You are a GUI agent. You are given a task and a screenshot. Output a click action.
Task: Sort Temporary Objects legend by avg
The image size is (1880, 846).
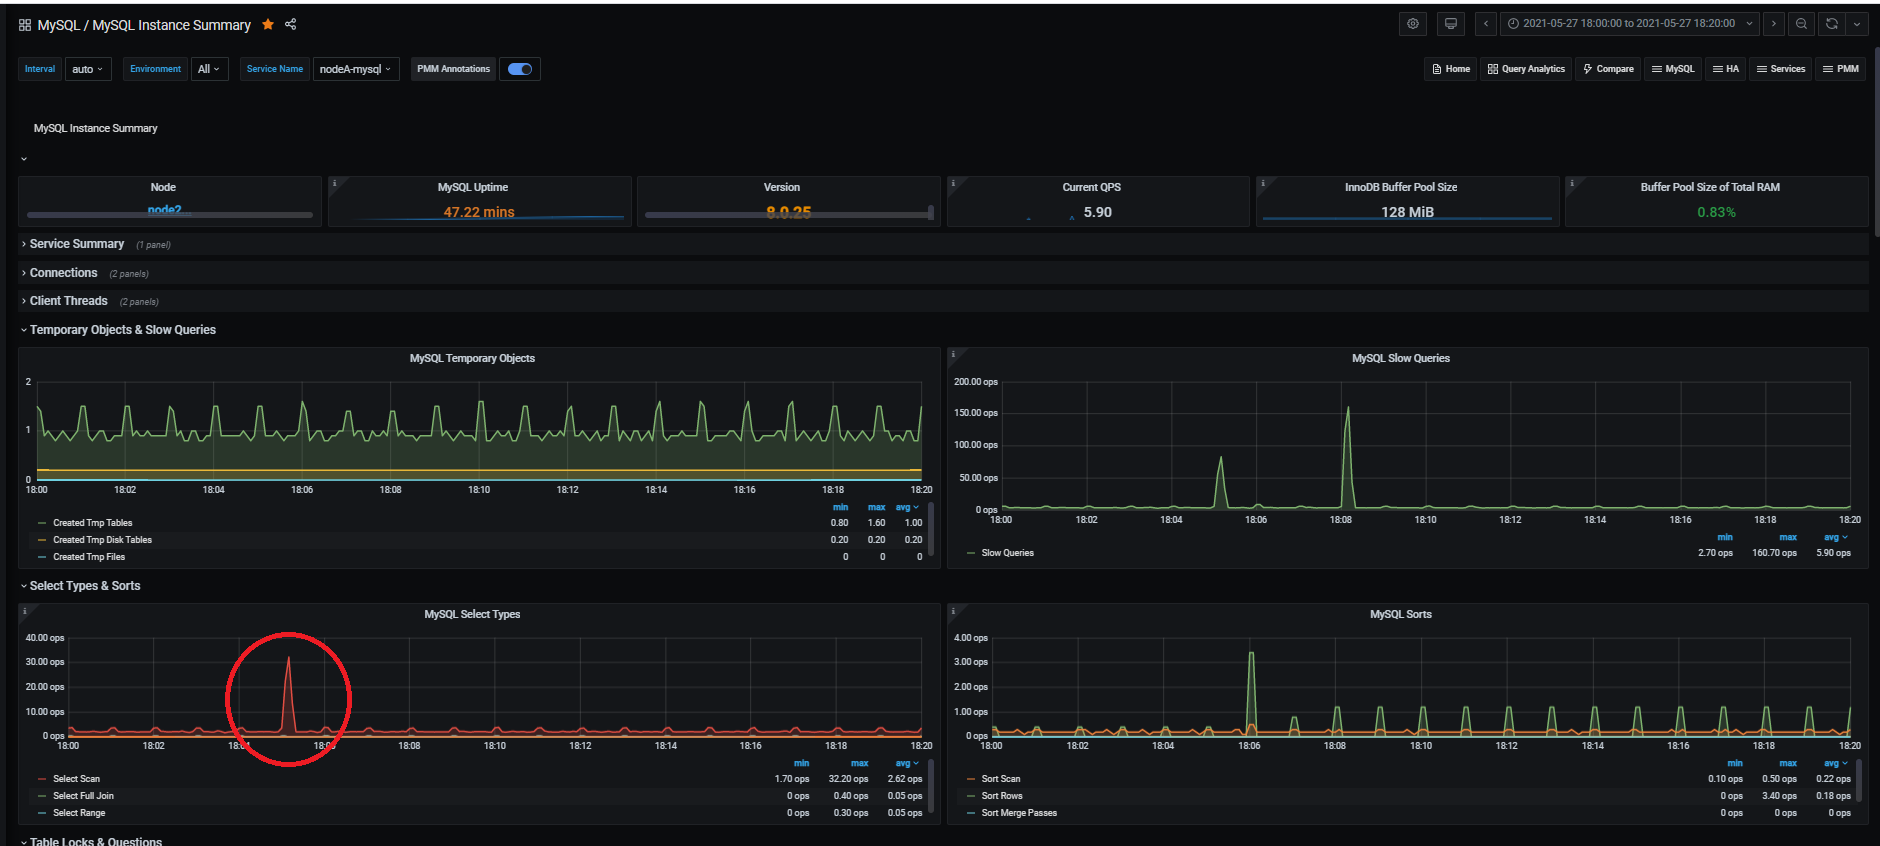906,508
